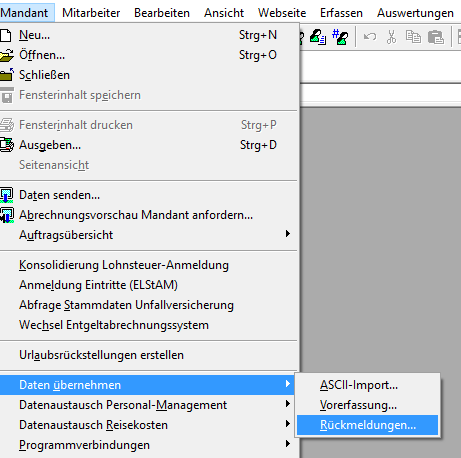This screenshot has height=458, width=461.
Task: Select Anmeldung Eintritte (ELStAM) entry
Action: pyautogui.click(x=148, y=285)
